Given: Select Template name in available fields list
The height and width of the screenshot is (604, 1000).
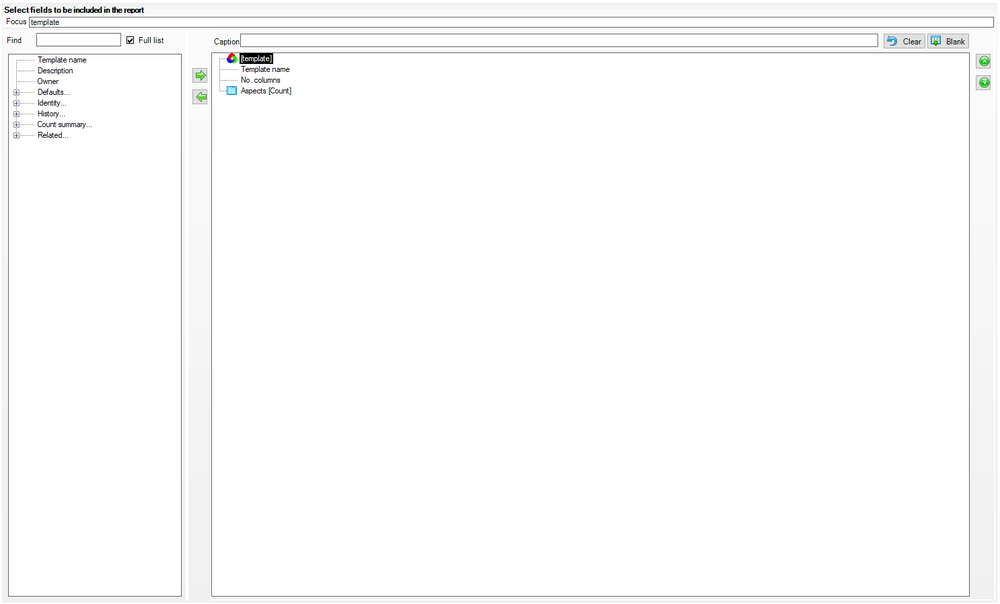Looking at the screenshot, I should tap(62, 60).
